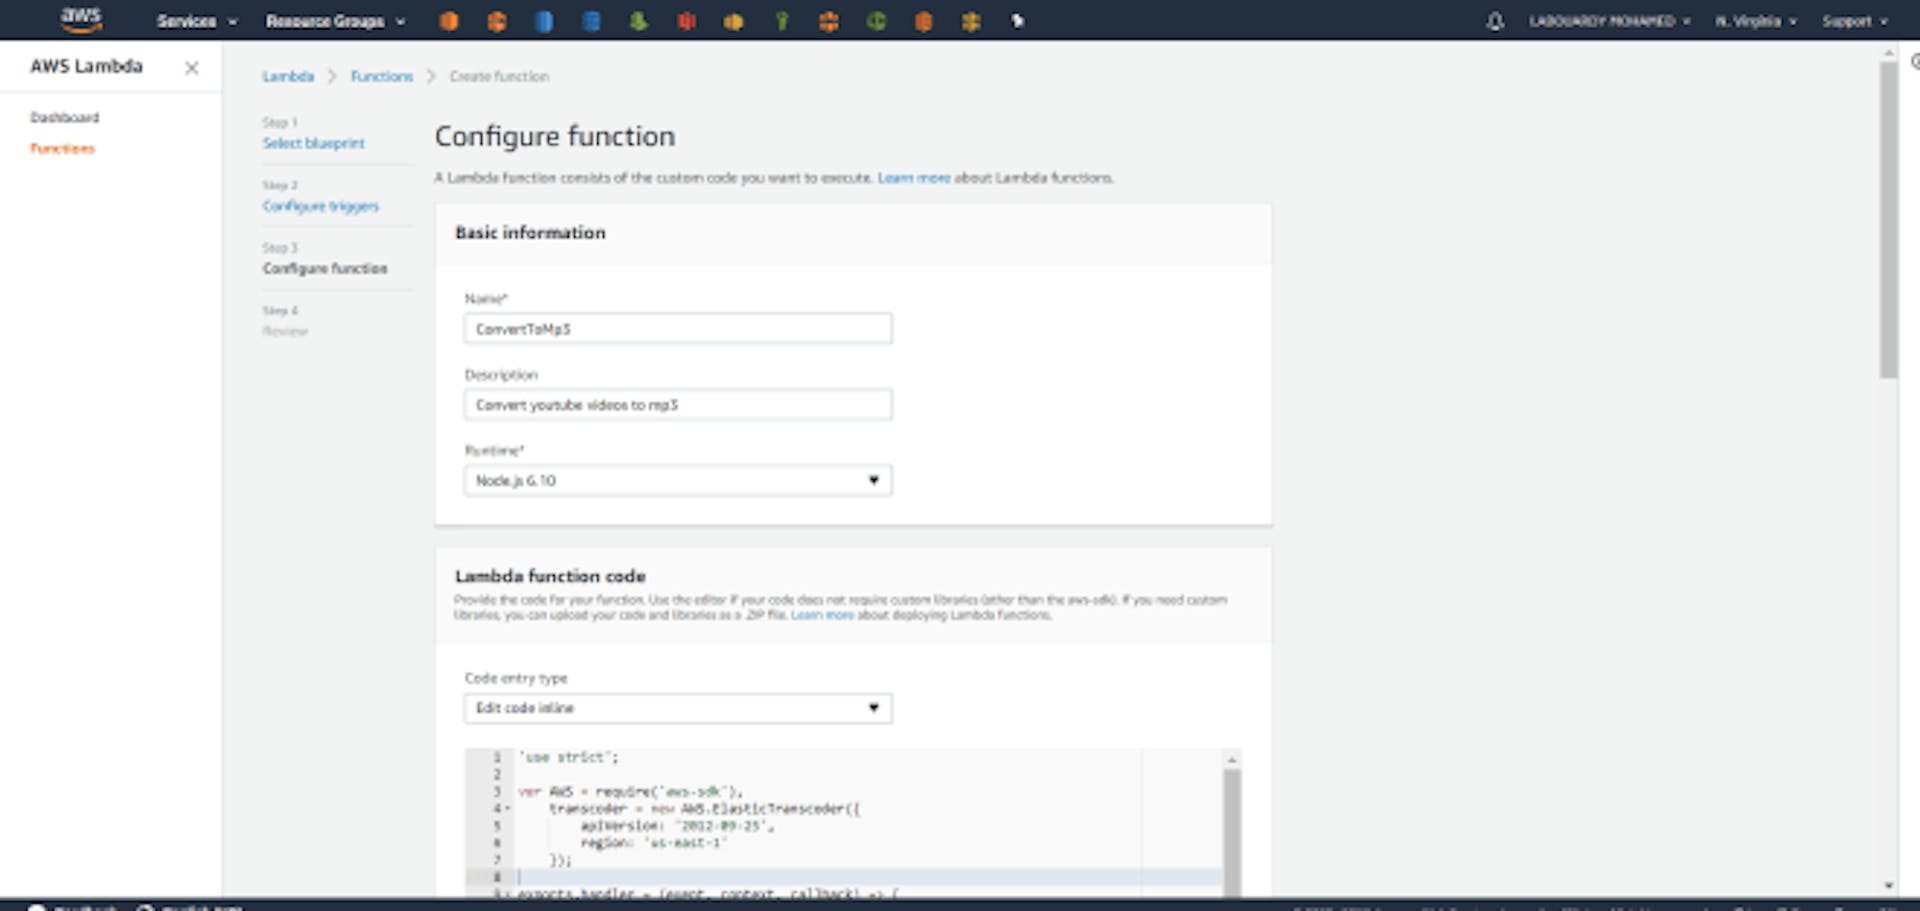Click the Functions breadcrumb link

381,76
